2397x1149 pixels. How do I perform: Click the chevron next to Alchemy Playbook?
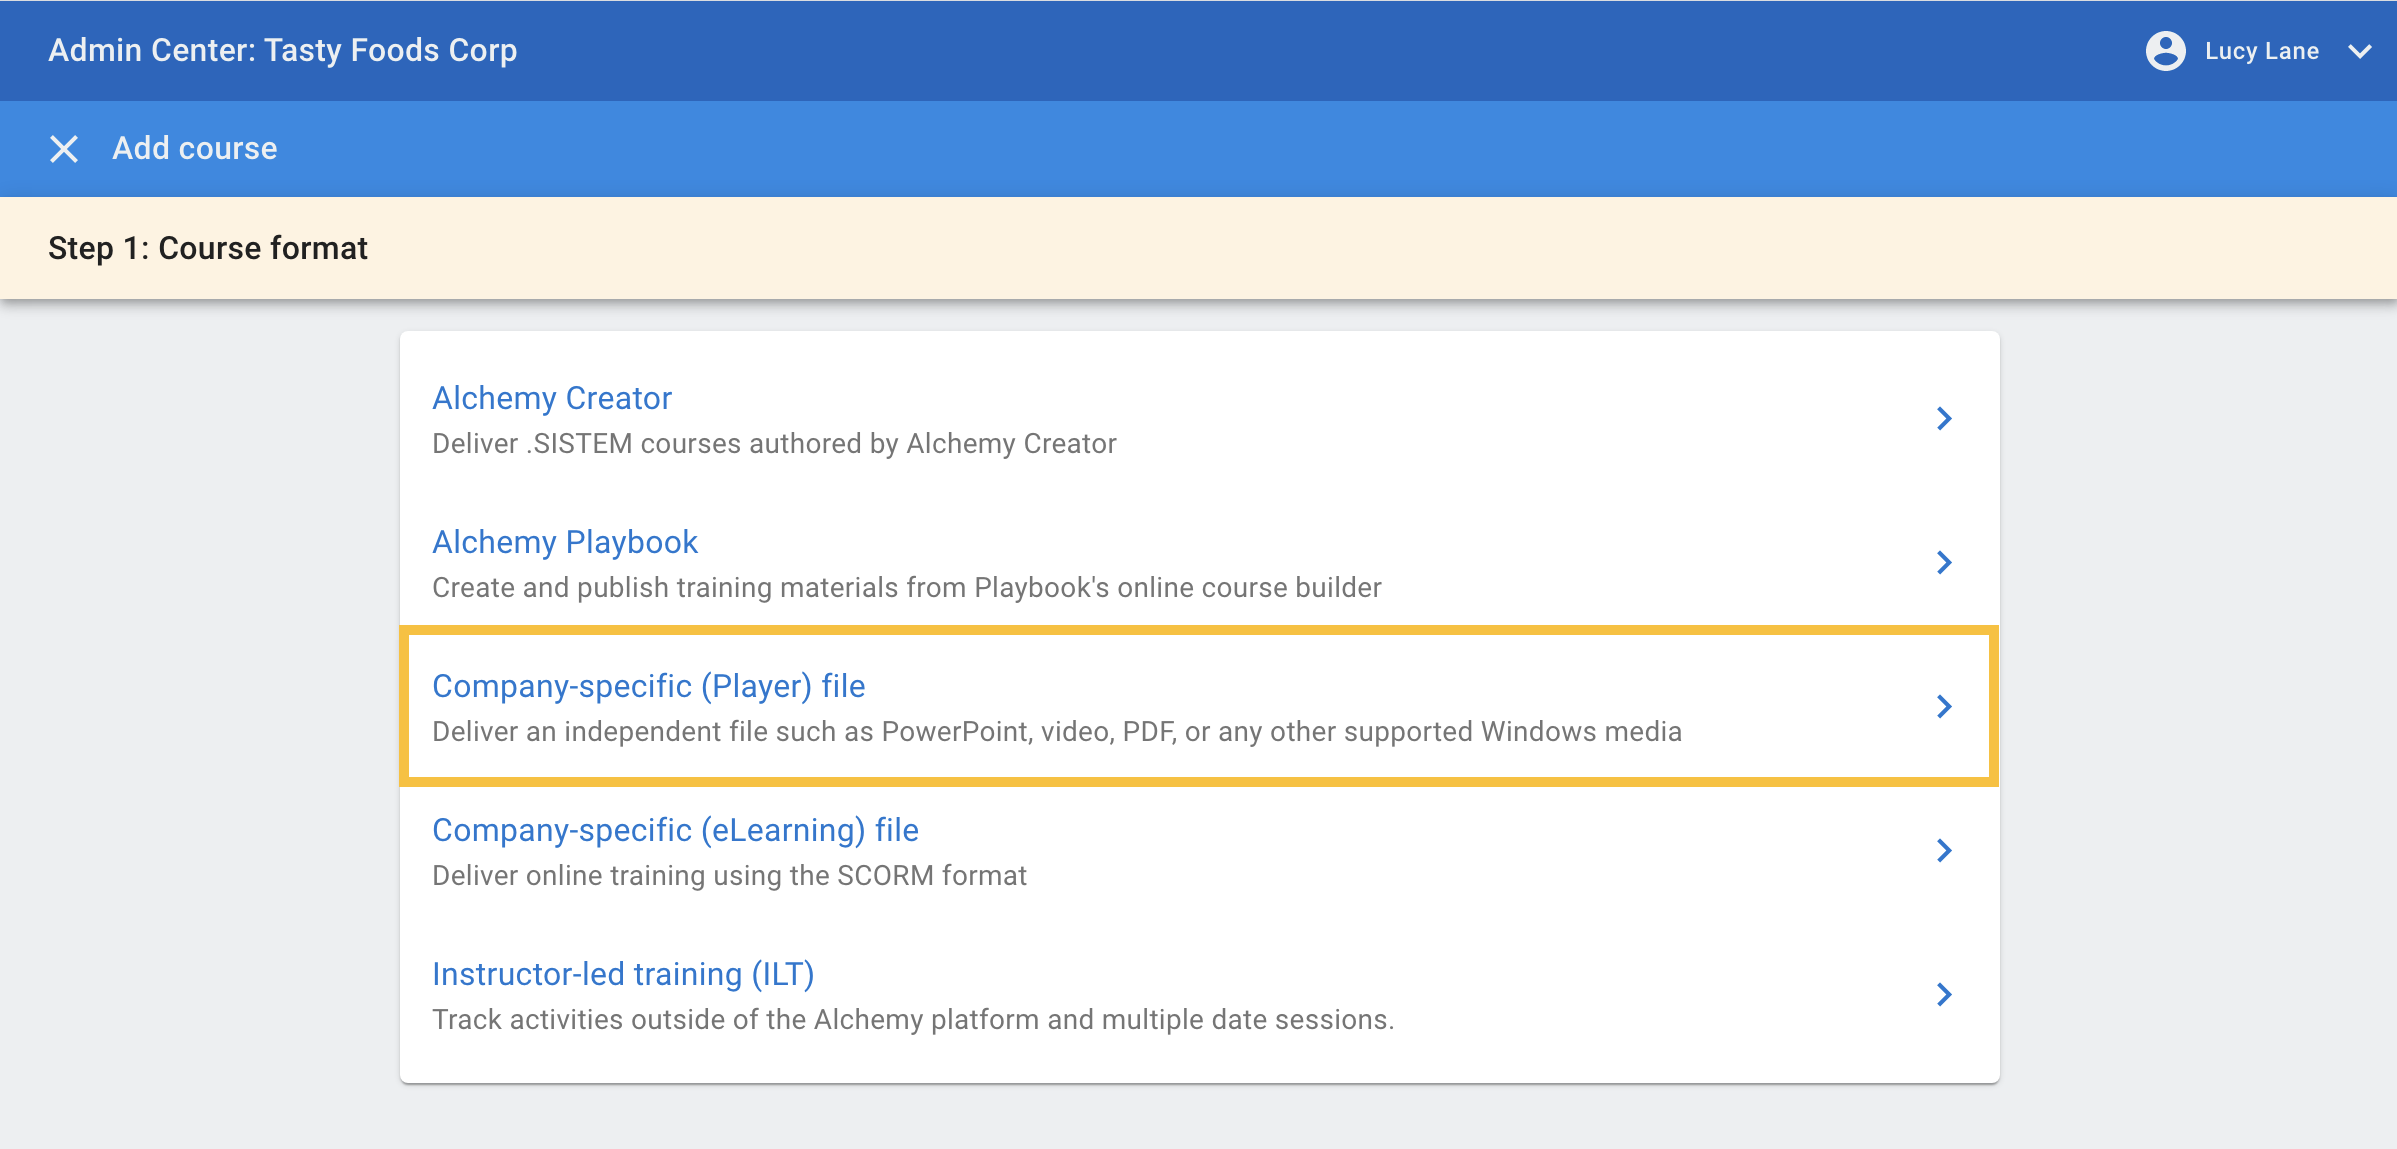[x=1944, y=563]
